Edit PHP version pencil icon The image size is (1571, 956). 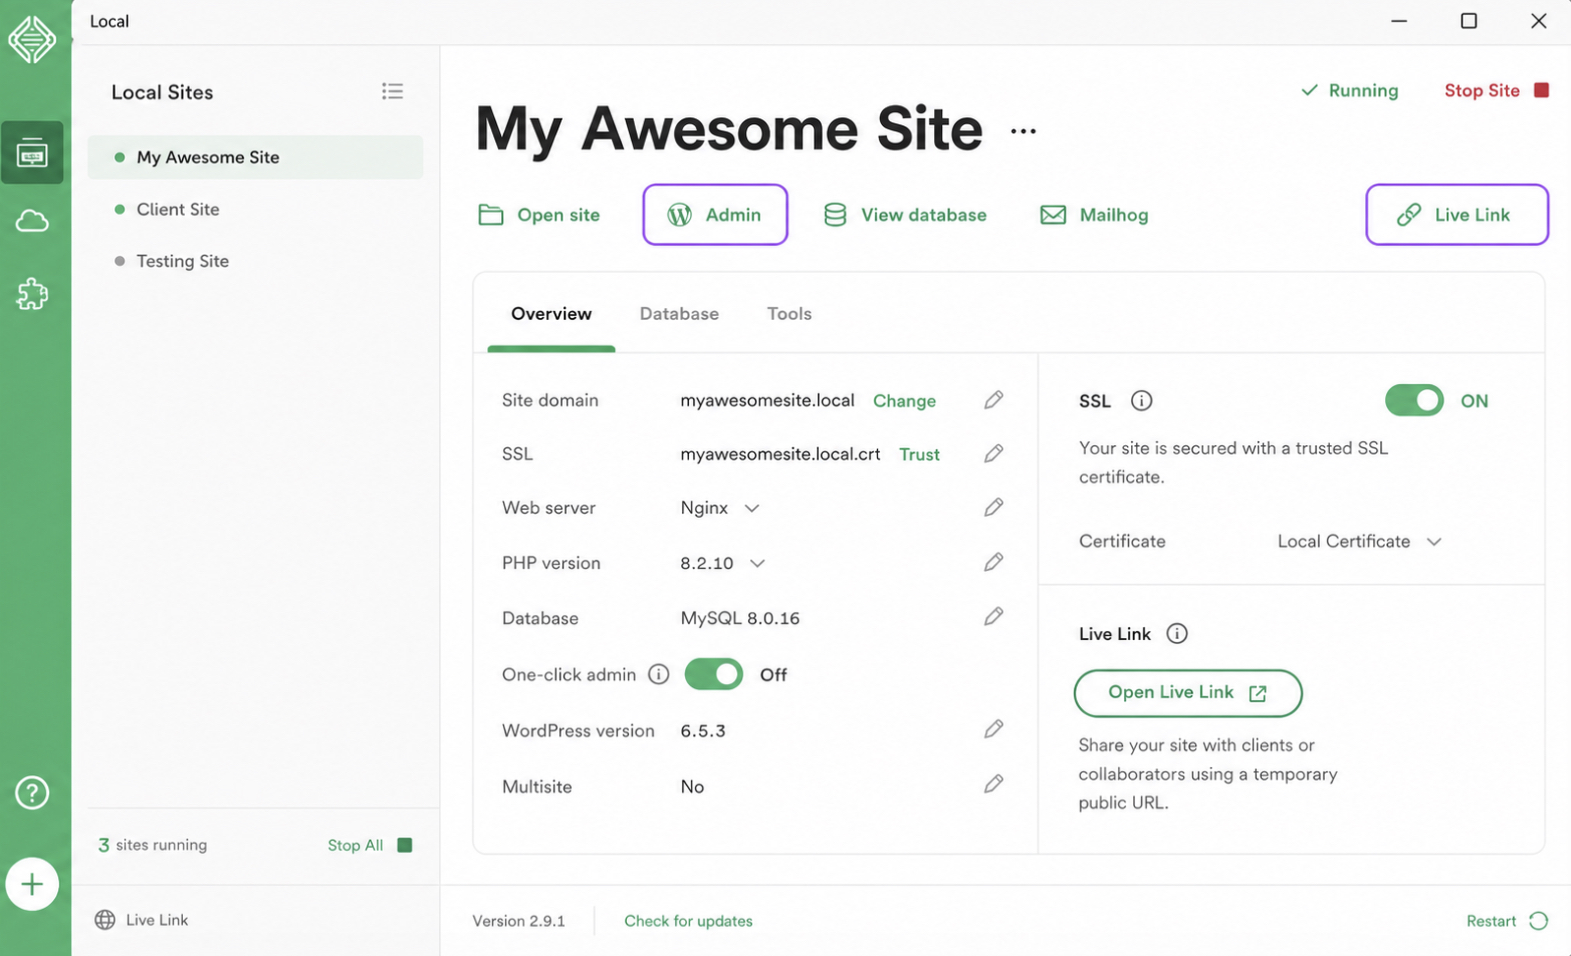tap(993, 562)
